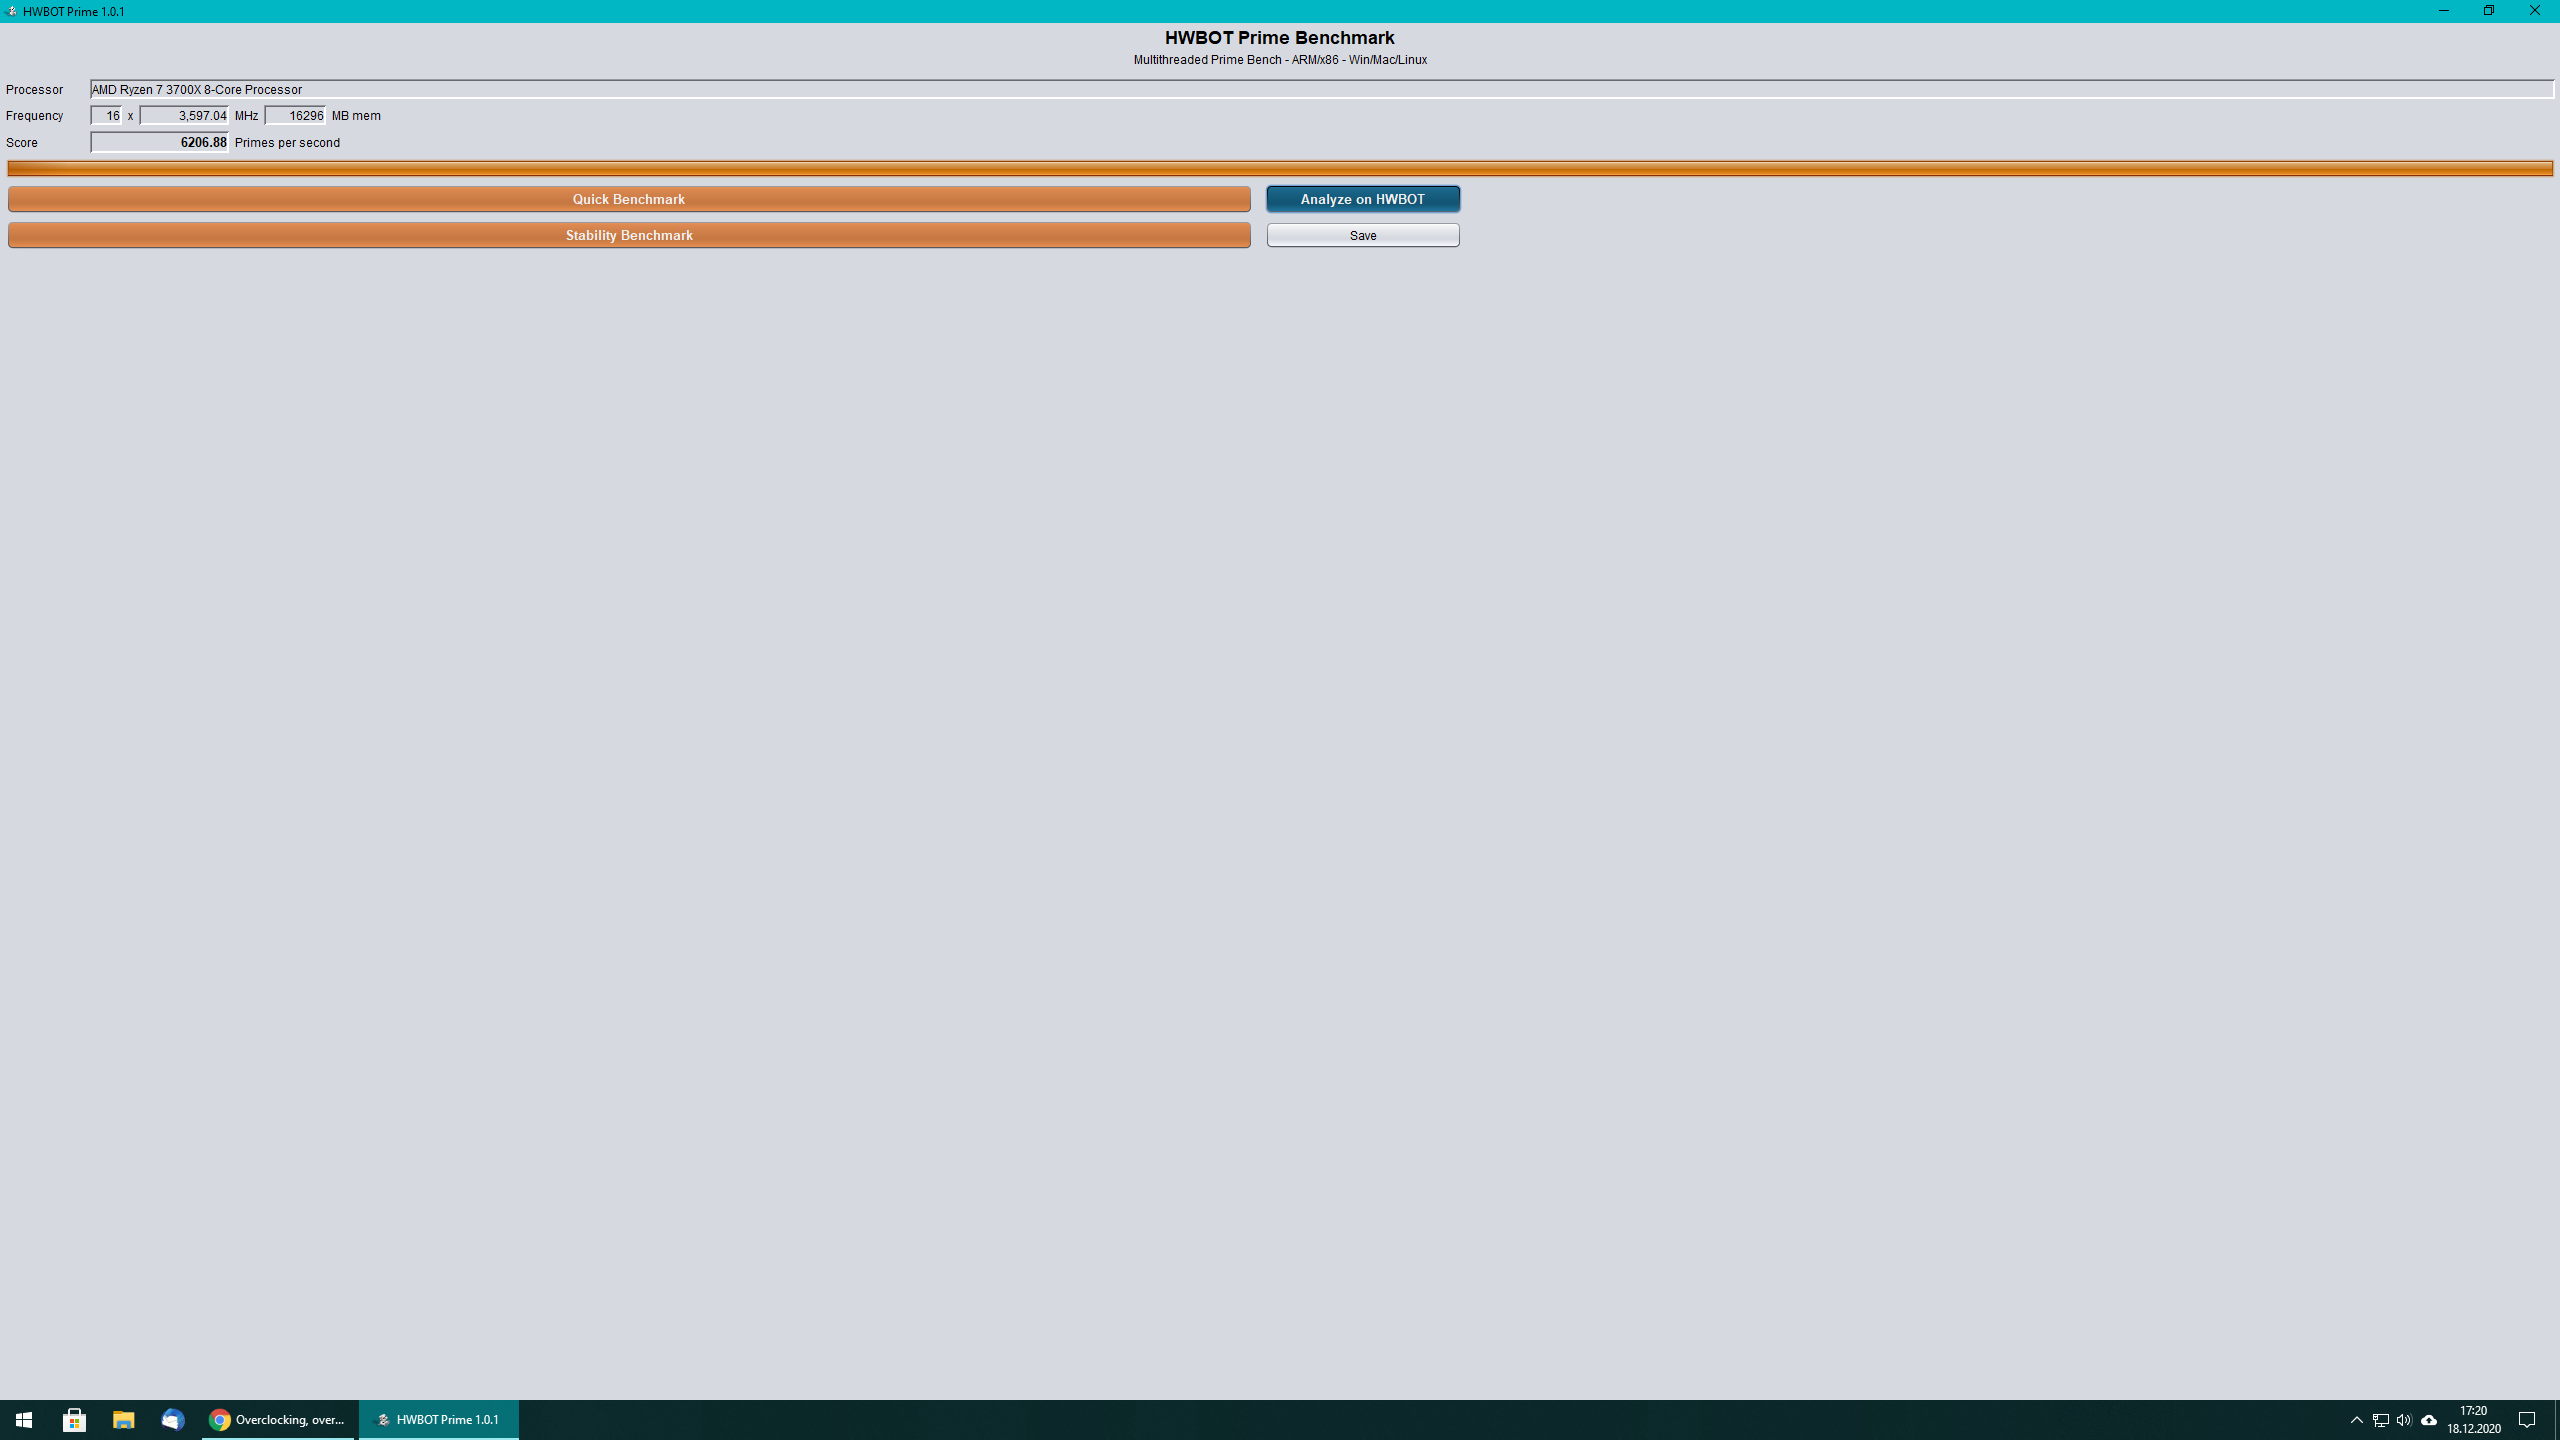The image size is (2560, 1440).
Task: Click the core count field showing 16
Action: pyautogui.click(x=106, y=115)
